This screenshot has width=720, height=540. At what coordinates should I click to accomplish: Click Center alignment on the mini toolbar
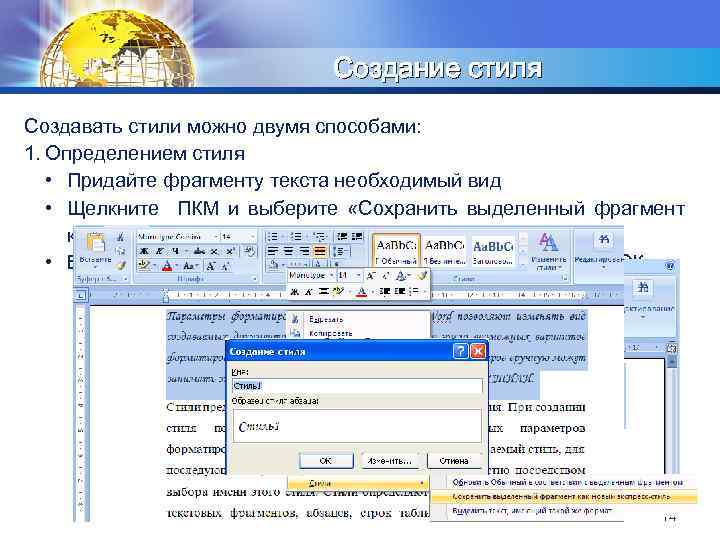coord(324,291)
